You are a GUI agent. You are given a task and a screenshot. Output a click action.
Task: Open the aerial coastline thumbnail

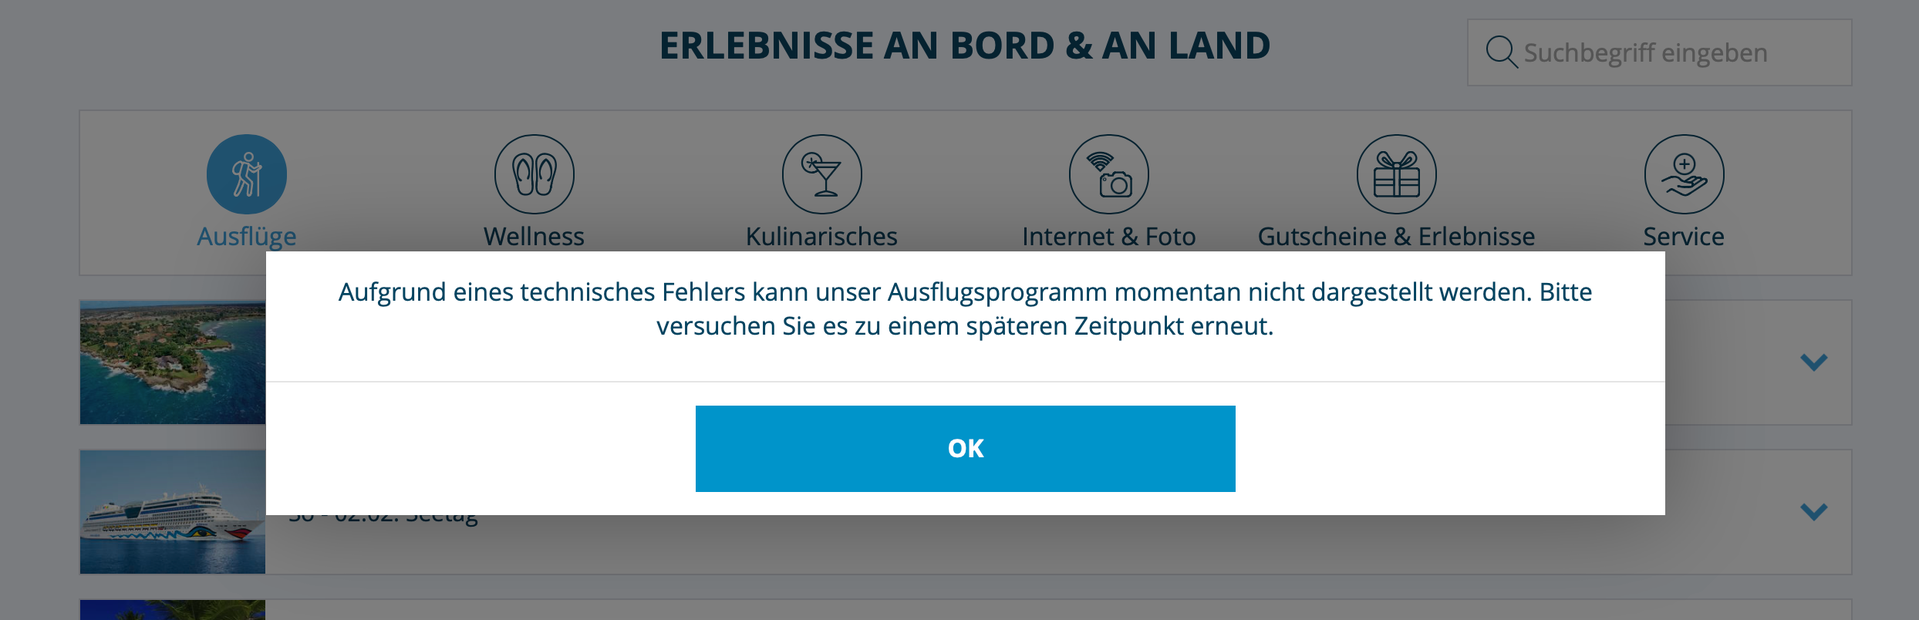tap(172, 362)
